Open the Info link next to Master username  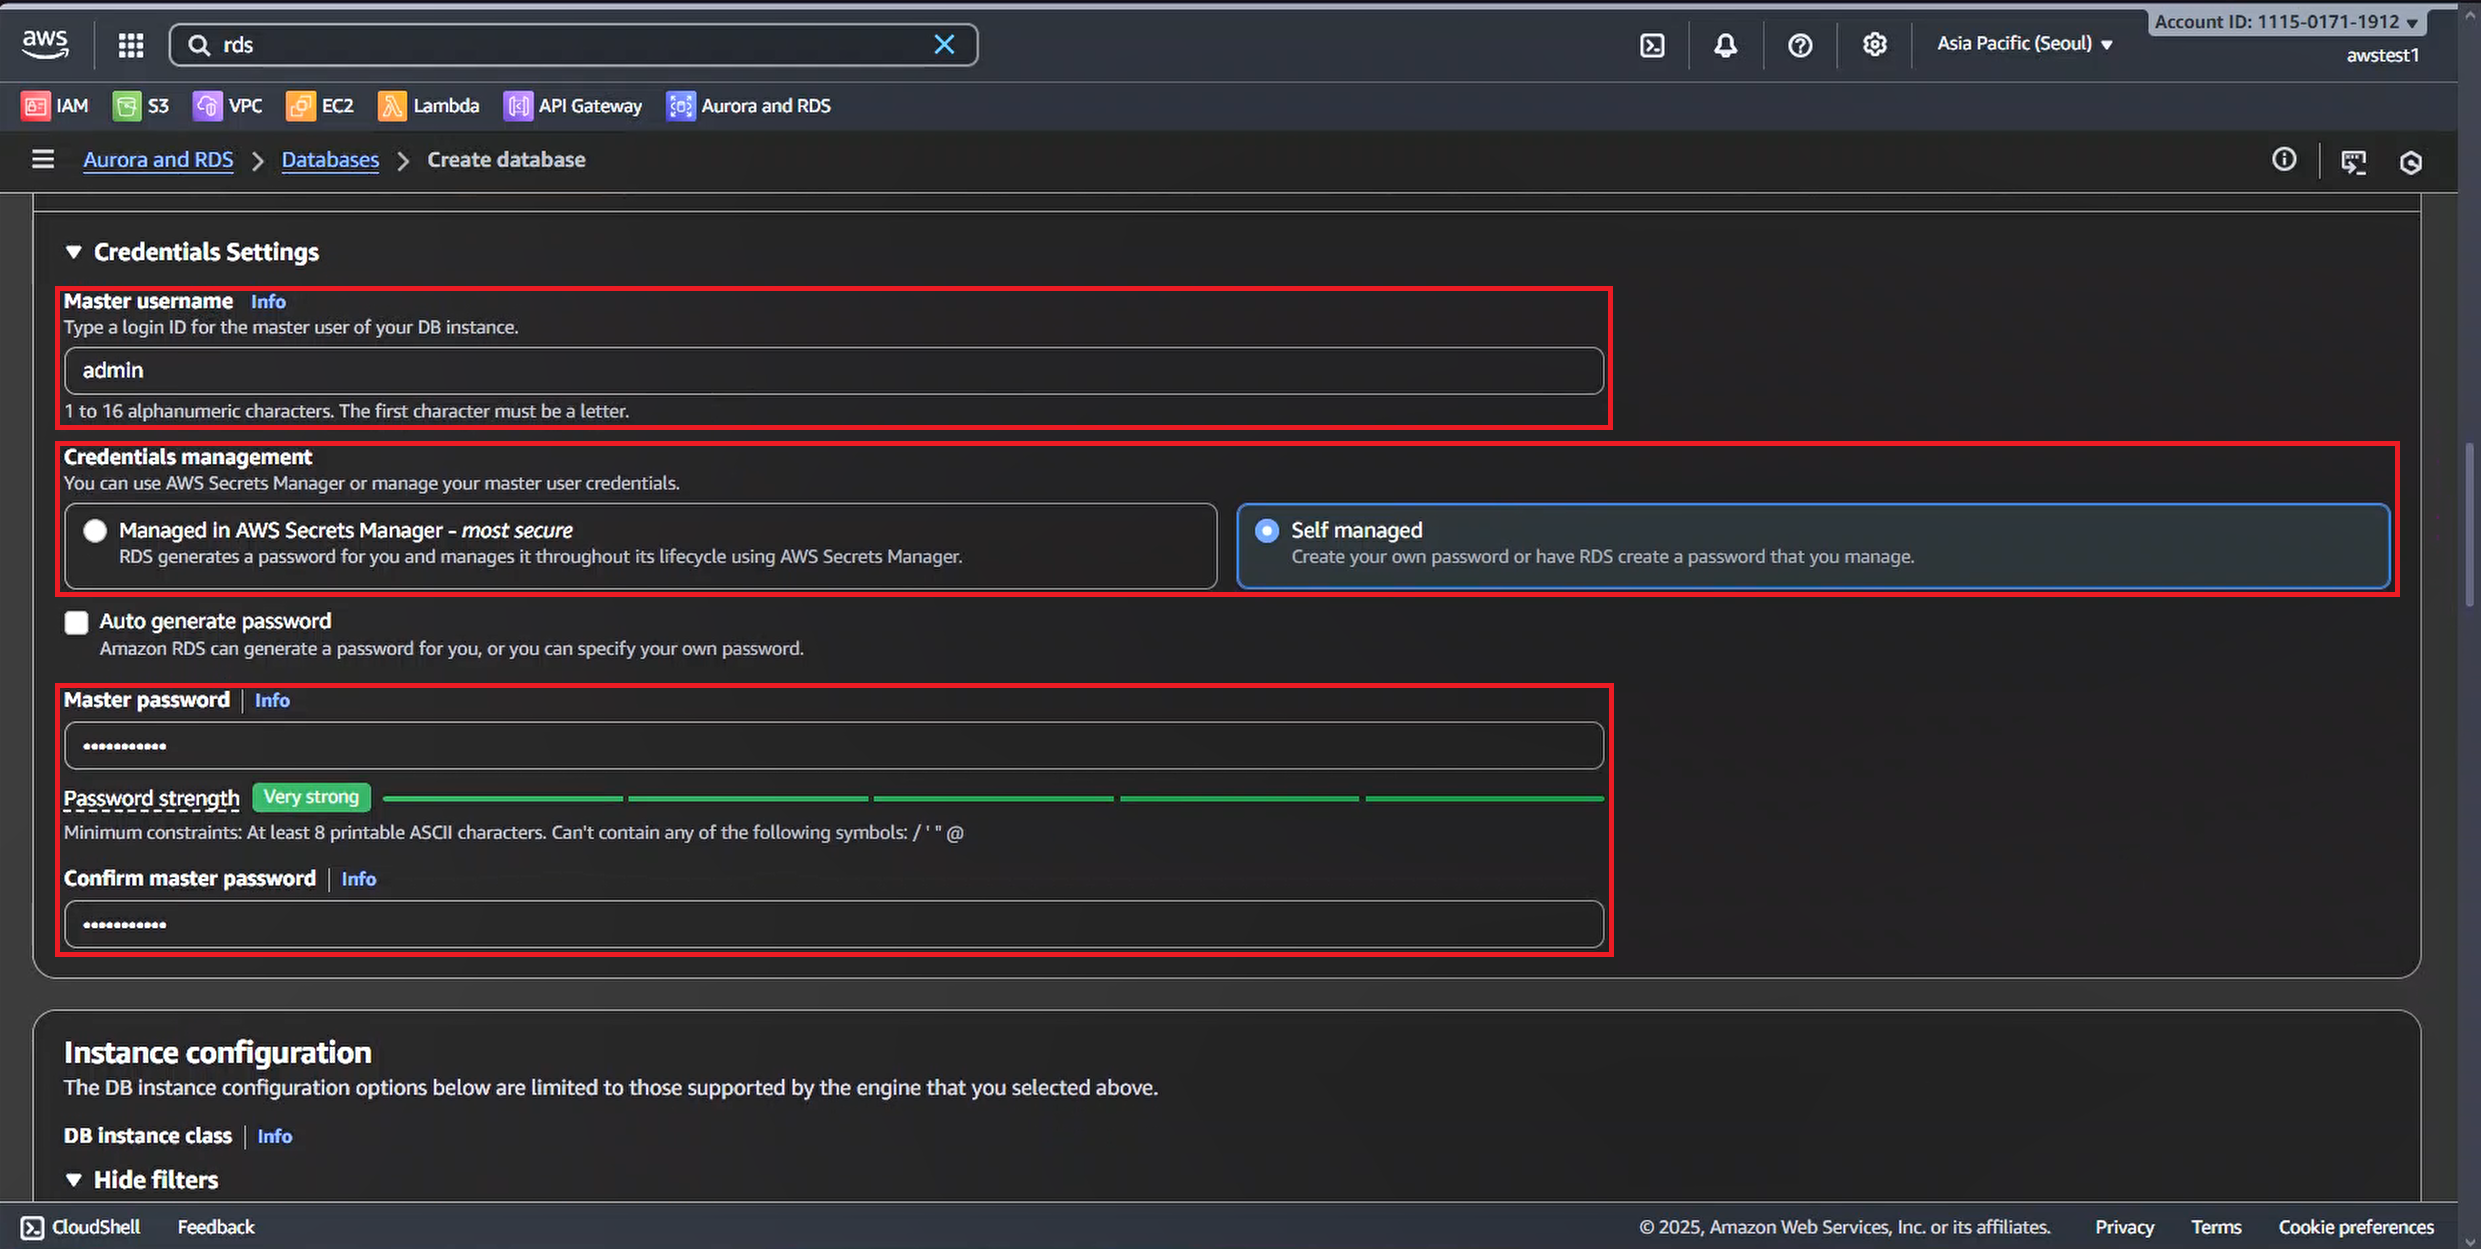click(x=268, y=302)
